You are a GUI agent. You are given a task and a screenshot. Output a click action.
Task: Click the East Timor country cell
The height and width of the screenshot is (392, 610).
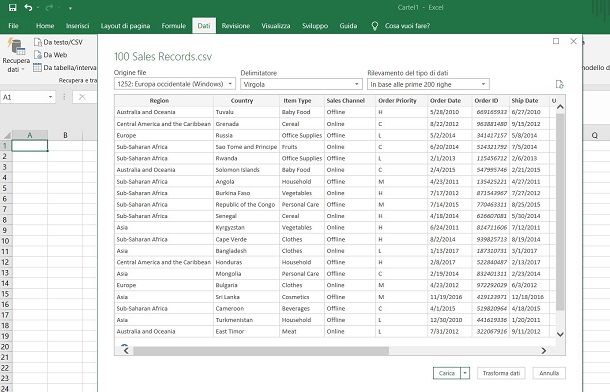tap(246, 332)
